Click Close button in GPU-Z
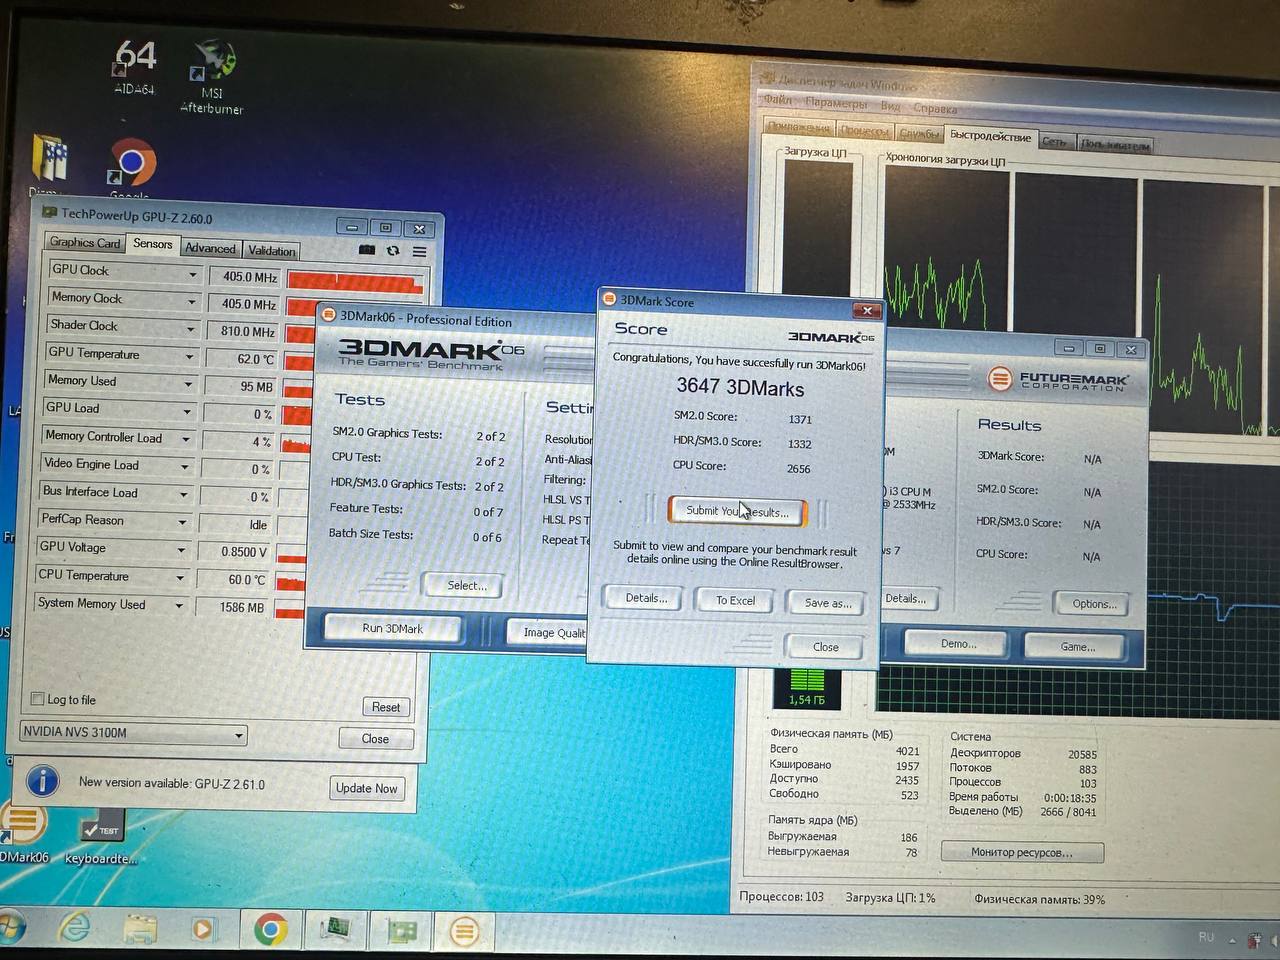The height and width of the screenshot is (960, 1280). click(375, 738)
